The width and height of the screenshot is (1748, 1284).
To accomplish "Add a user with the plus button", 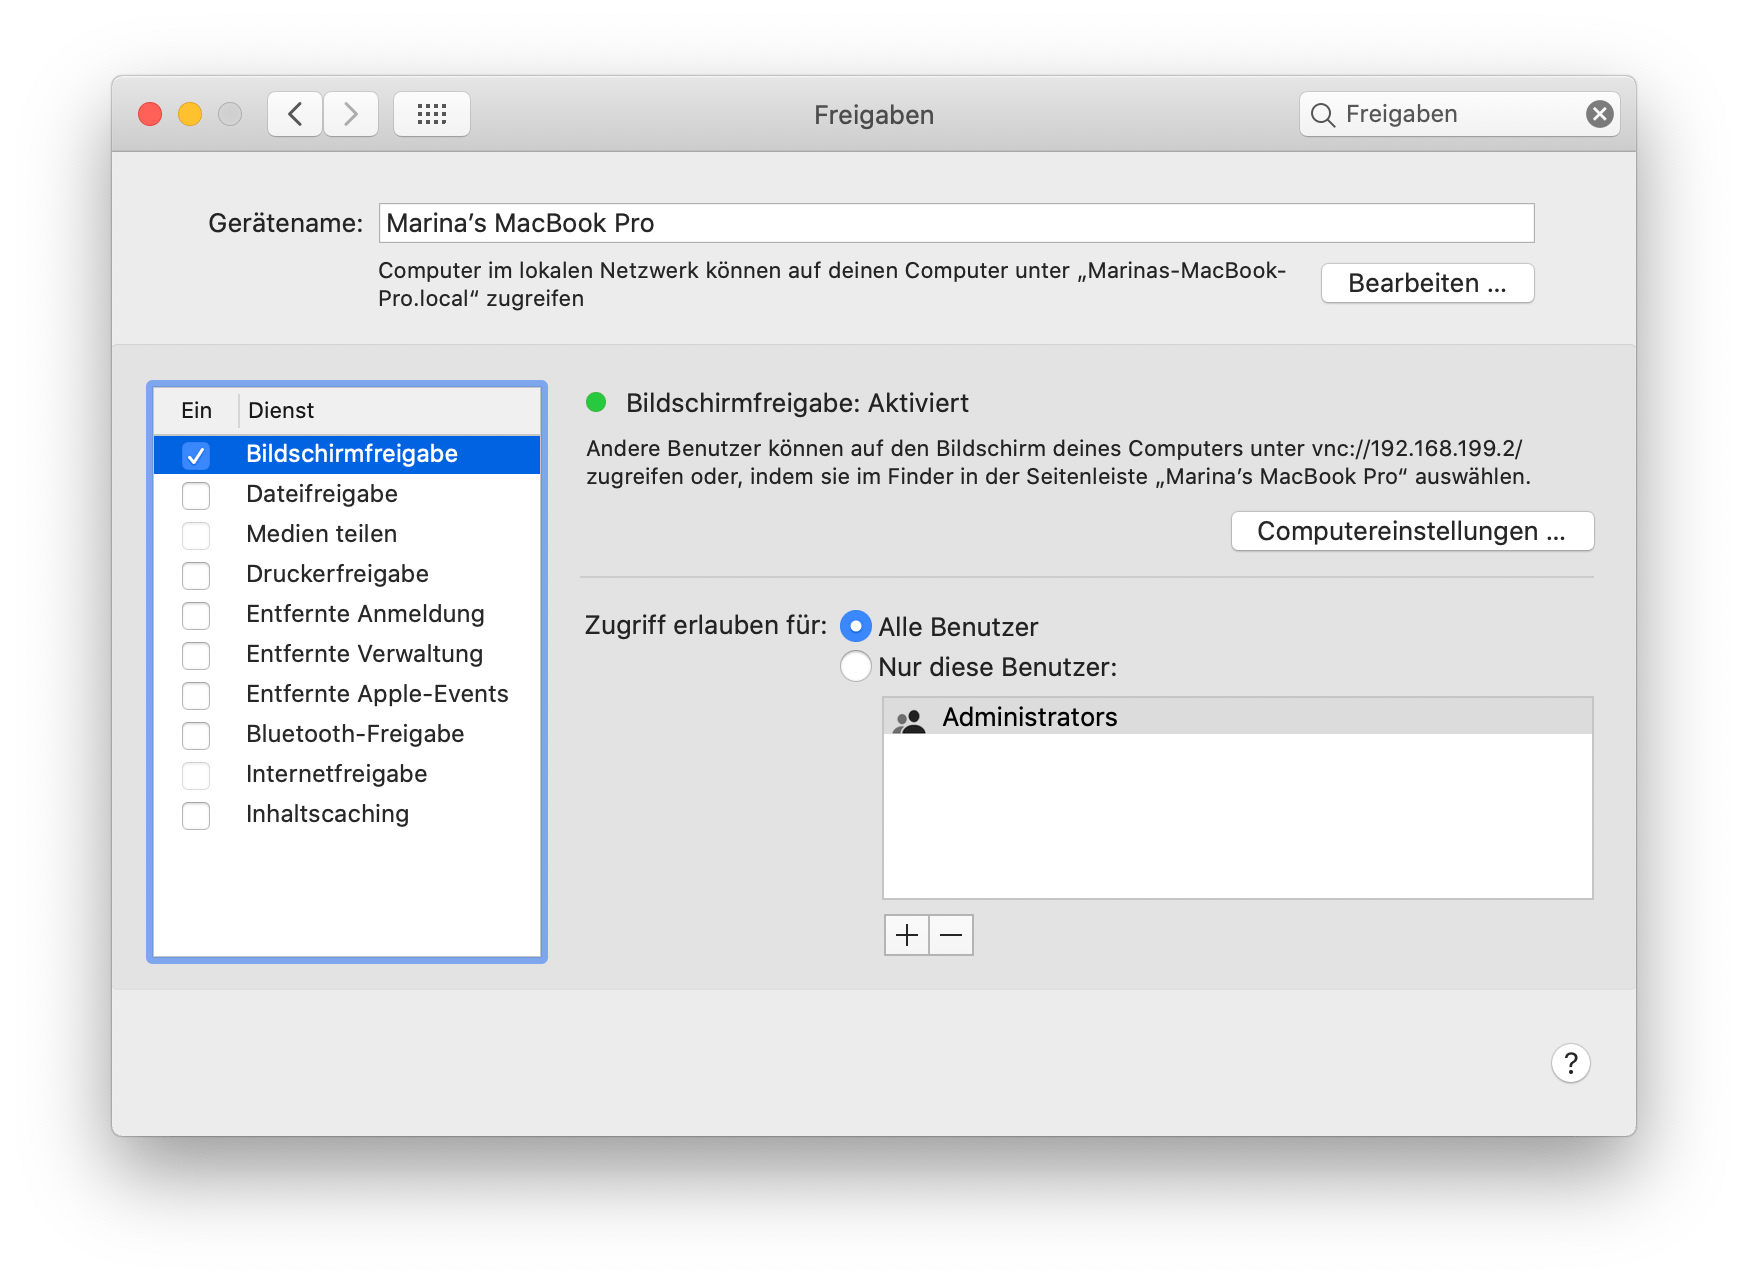I will (x=907, y=935).
